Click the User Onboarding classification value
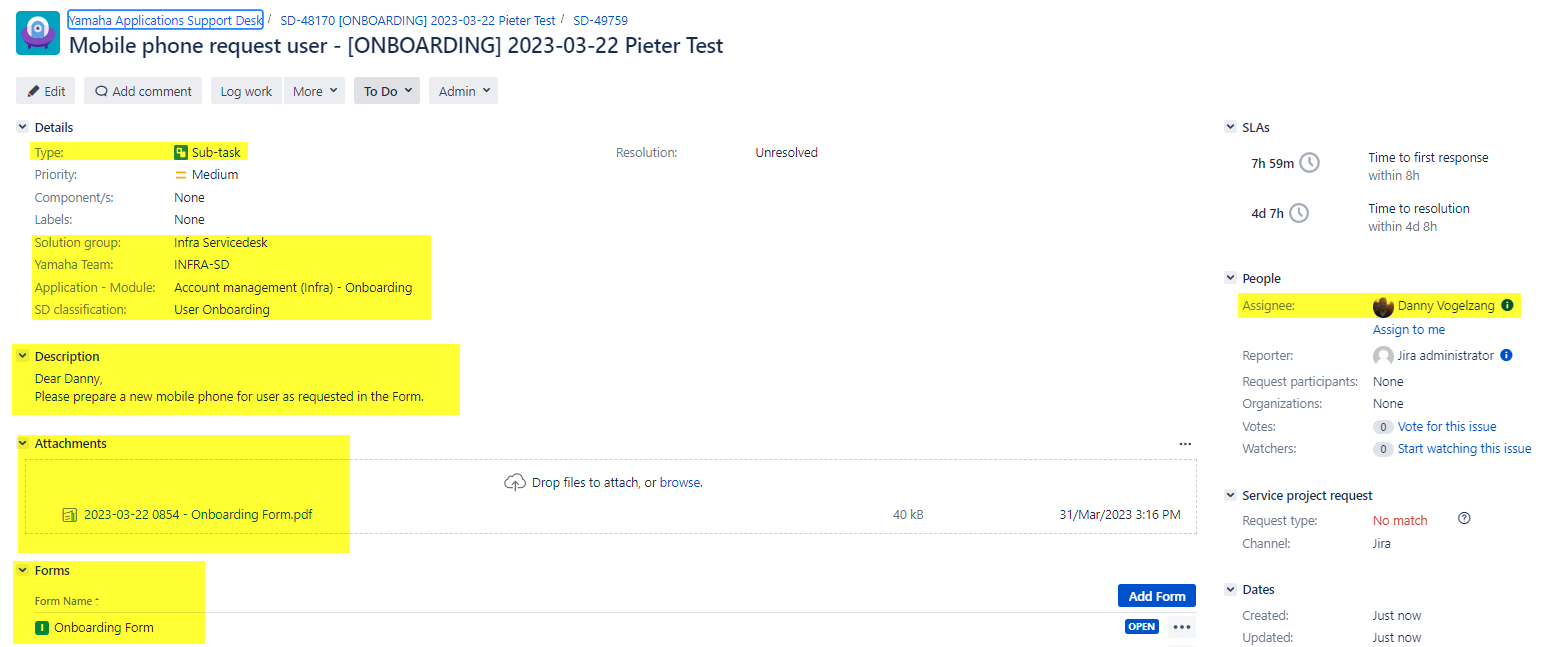 pos(222,310)
